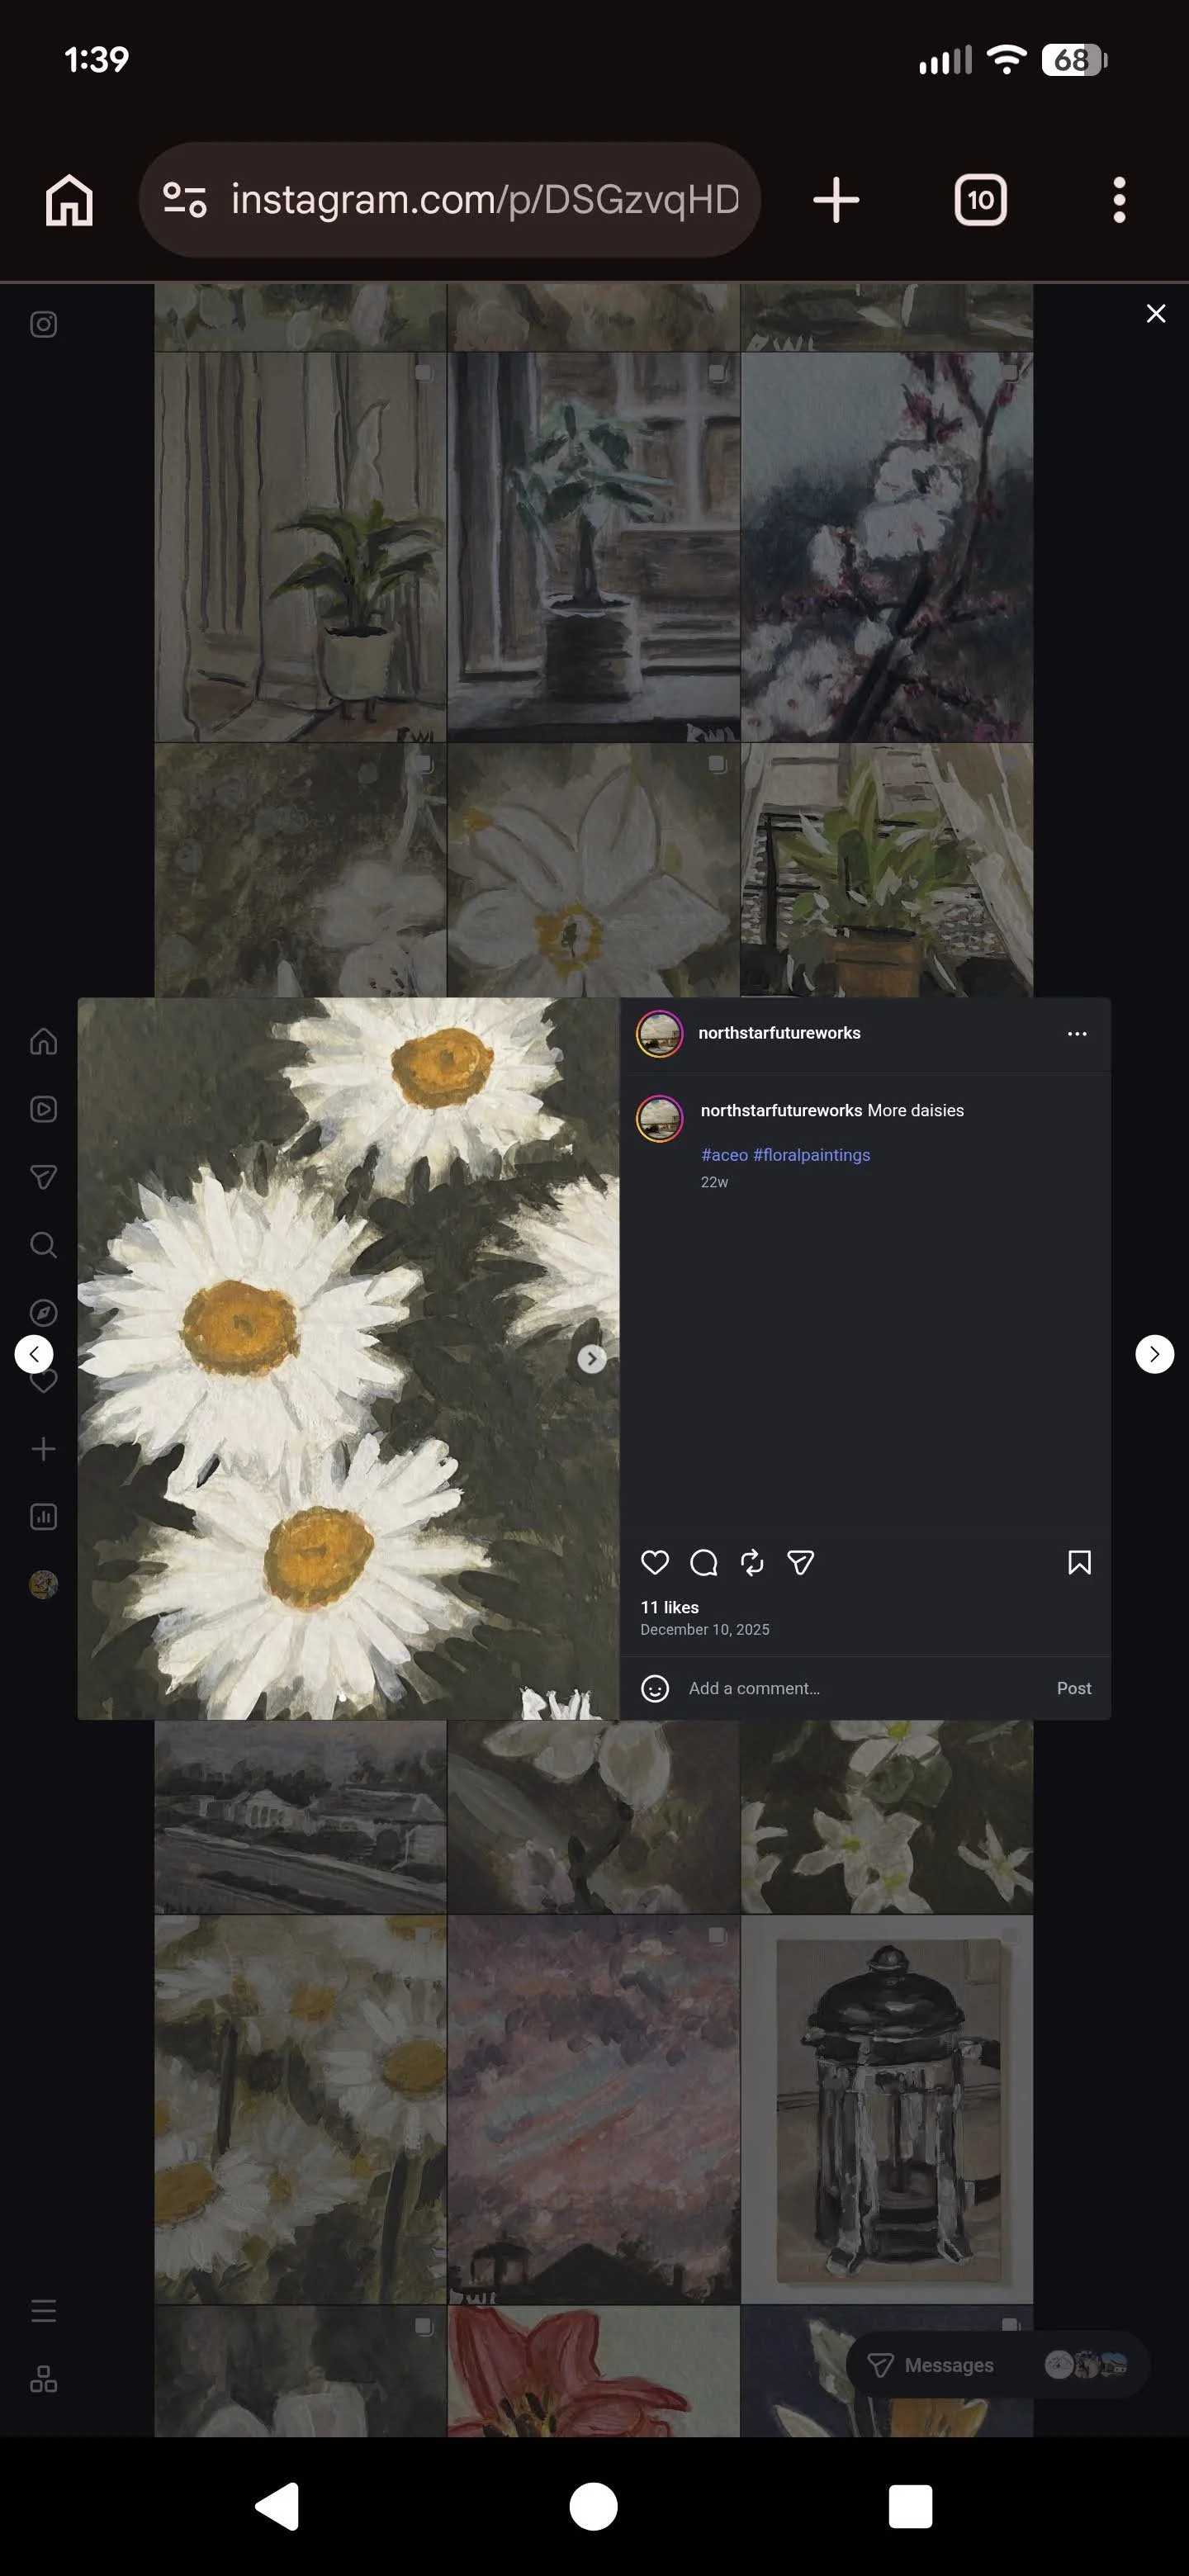Create a new post with the plus icon
The height and width of the screenshot is (2576, 1189).
click(44, 1449)
